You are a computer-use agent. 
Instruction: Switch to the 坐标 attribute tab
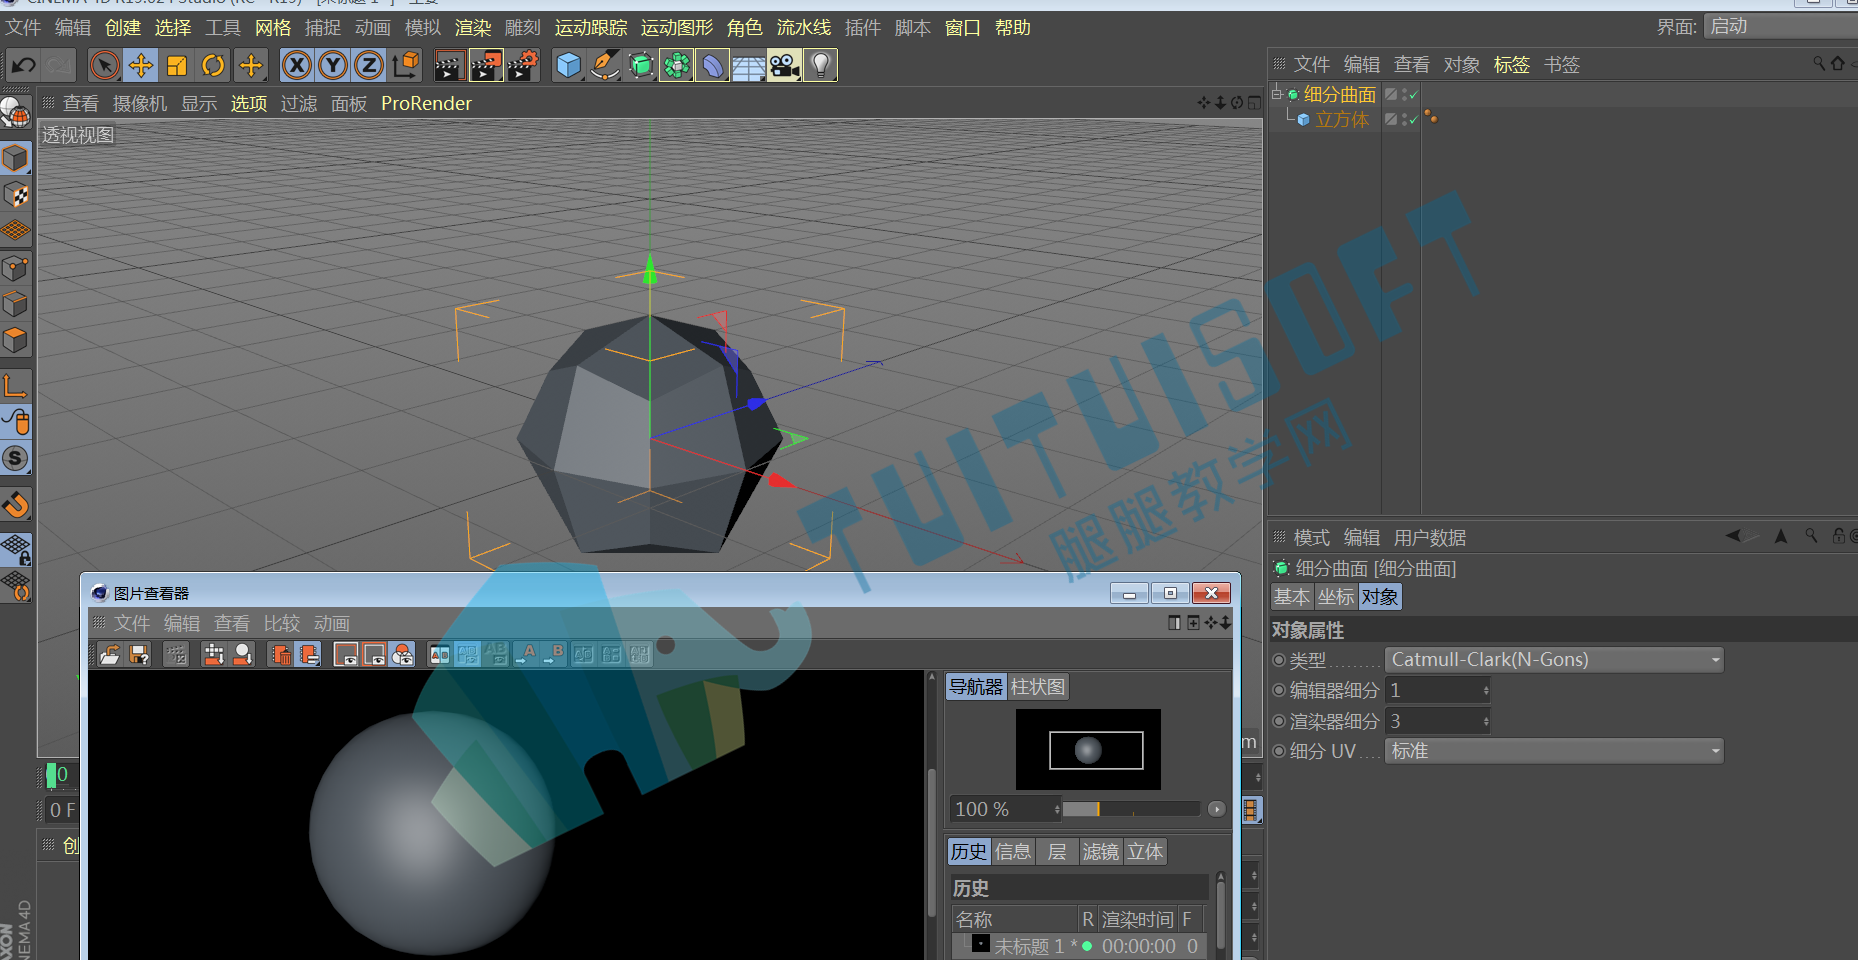coord(1335,597)
